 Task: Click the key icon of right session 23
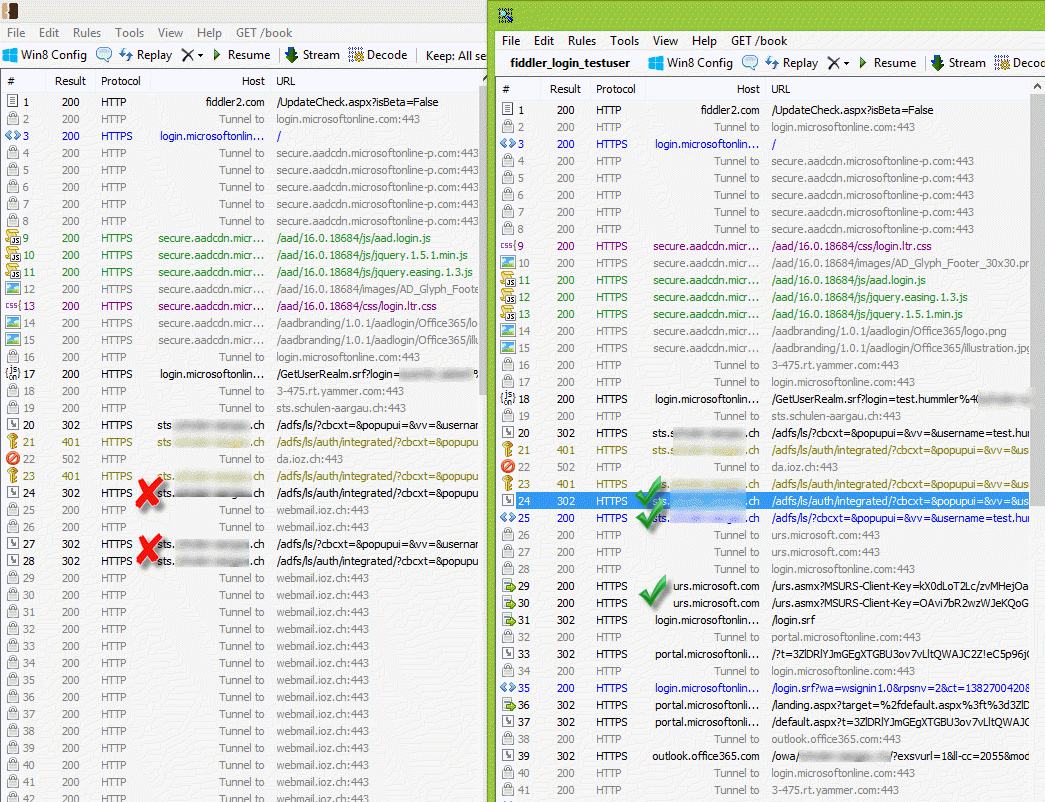(508, 484)
